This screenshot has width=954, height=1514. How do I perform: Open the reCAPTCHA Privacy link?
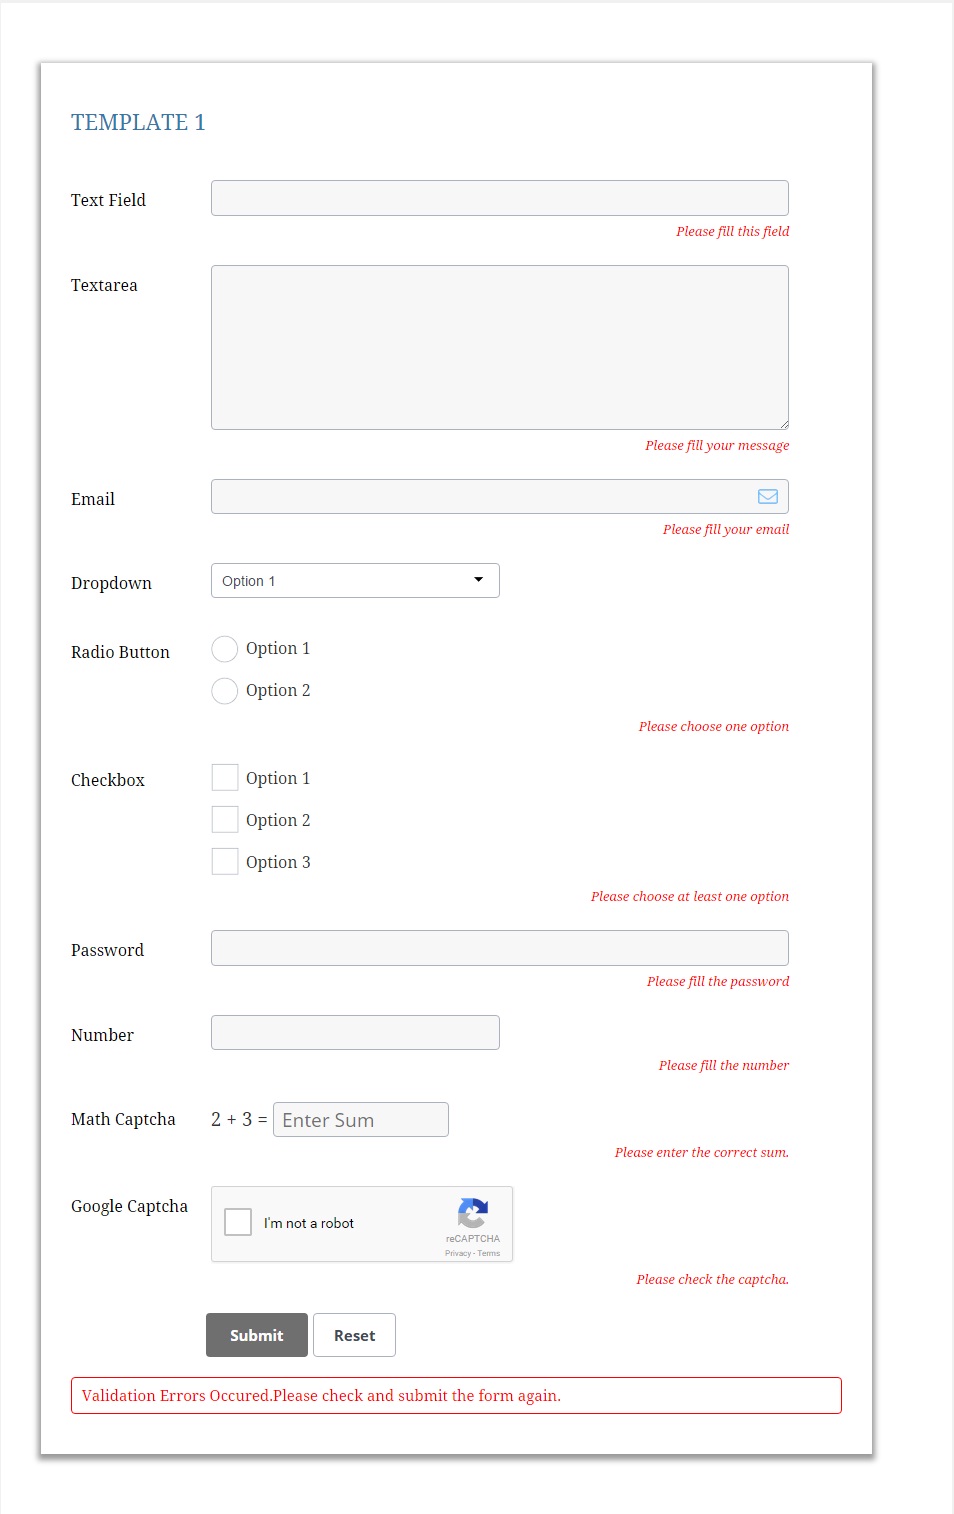pyautogui.click(x=458, y=1253)
